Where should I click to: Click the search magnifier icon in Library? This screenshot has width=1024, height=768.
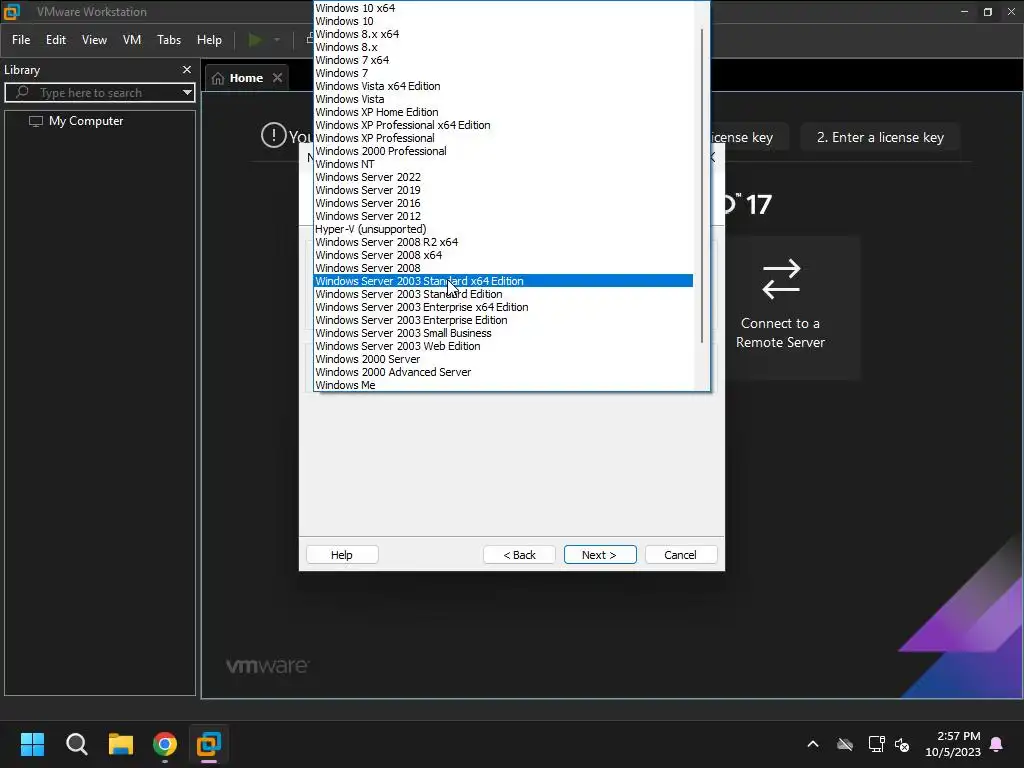[22, 92]
